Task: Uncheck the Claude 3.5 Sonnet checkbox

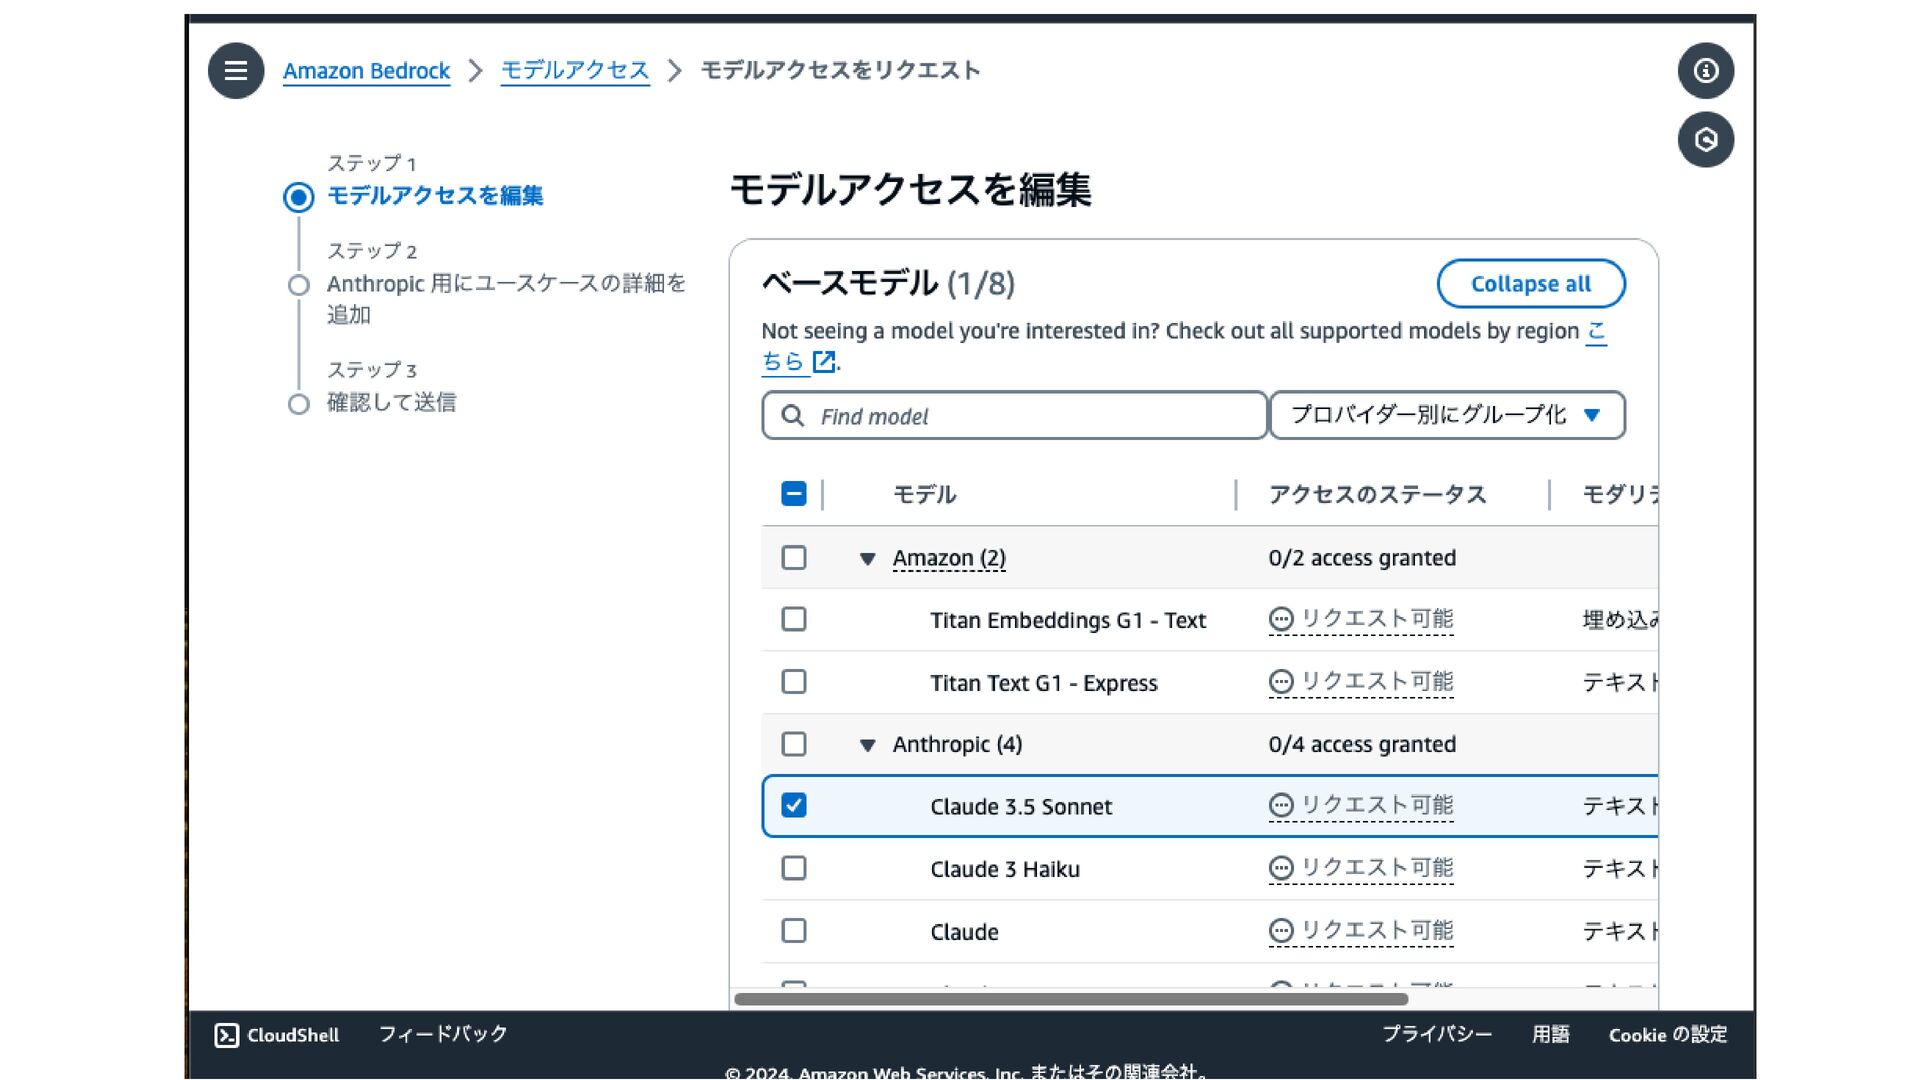Action: pos(794,806)
